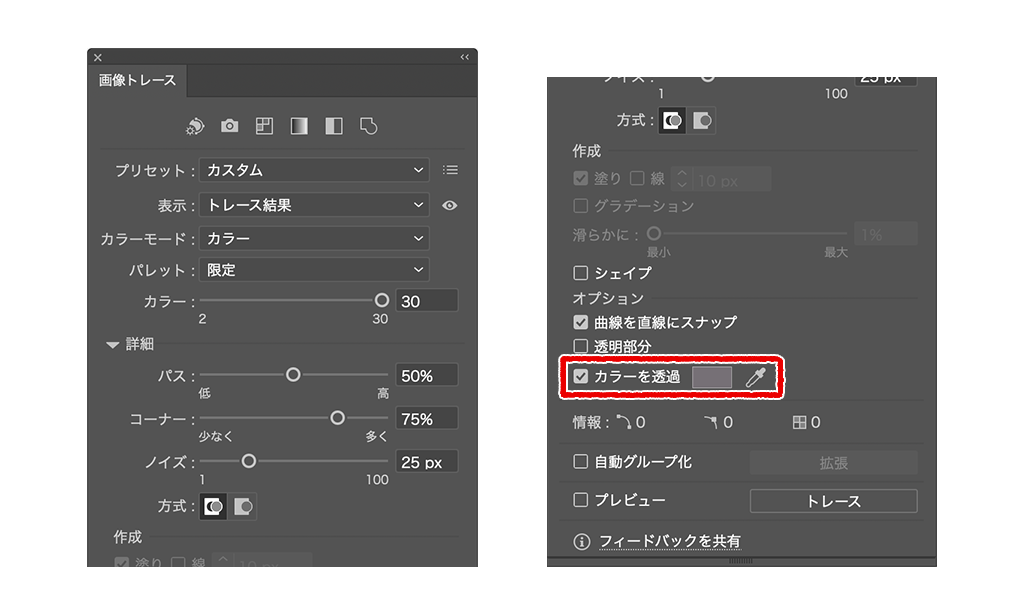This screenshot has width=1024, height=600.
Task: Select the Outline preset icon
Action: (x=368, y=126)
